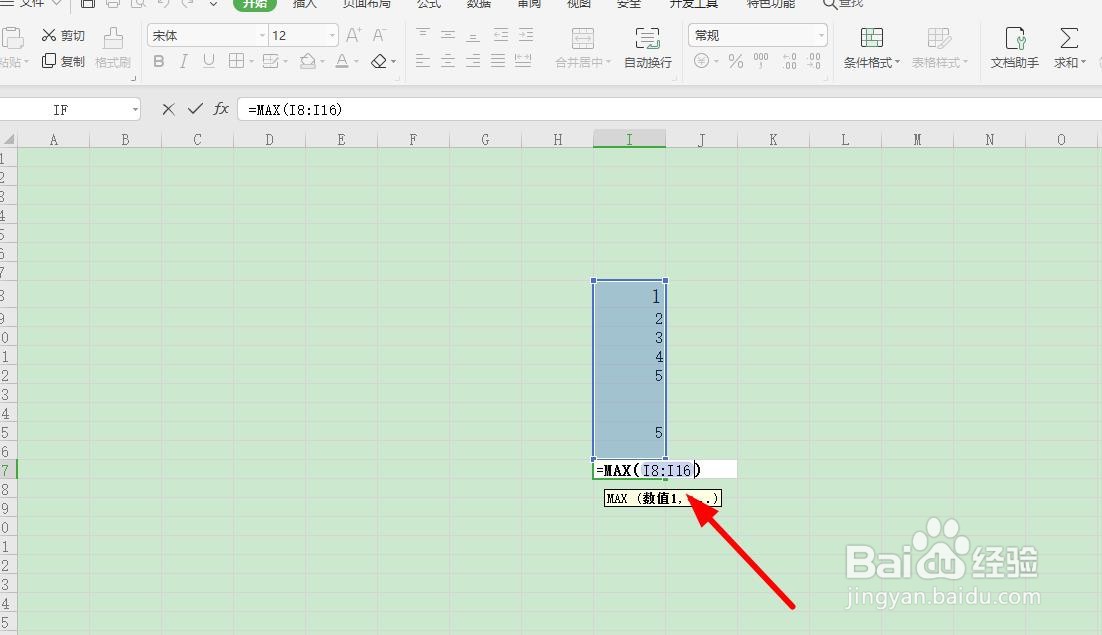
Task: Click the increase indent icon
Action: 526,34
